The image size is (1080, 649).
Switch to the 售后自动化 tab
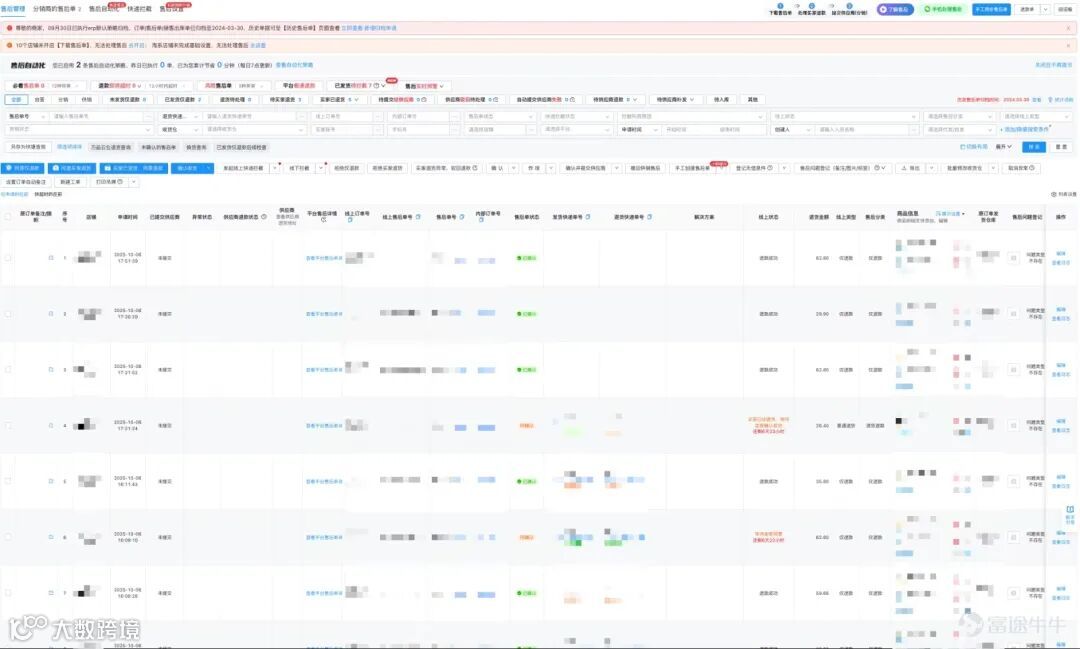click(x=104, y=9)
